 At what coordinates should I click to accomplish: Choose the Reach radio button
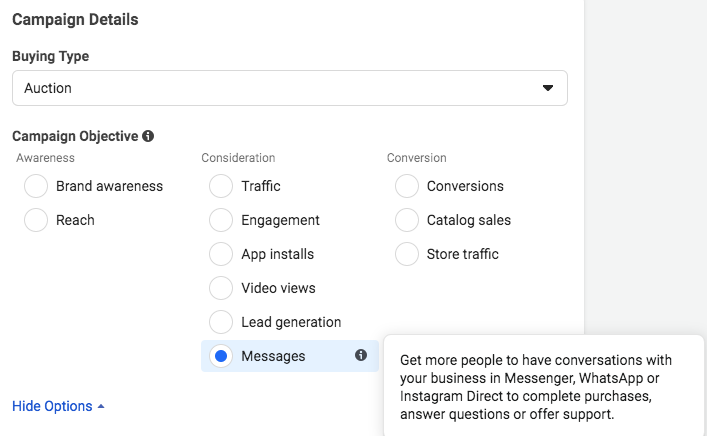36,220
